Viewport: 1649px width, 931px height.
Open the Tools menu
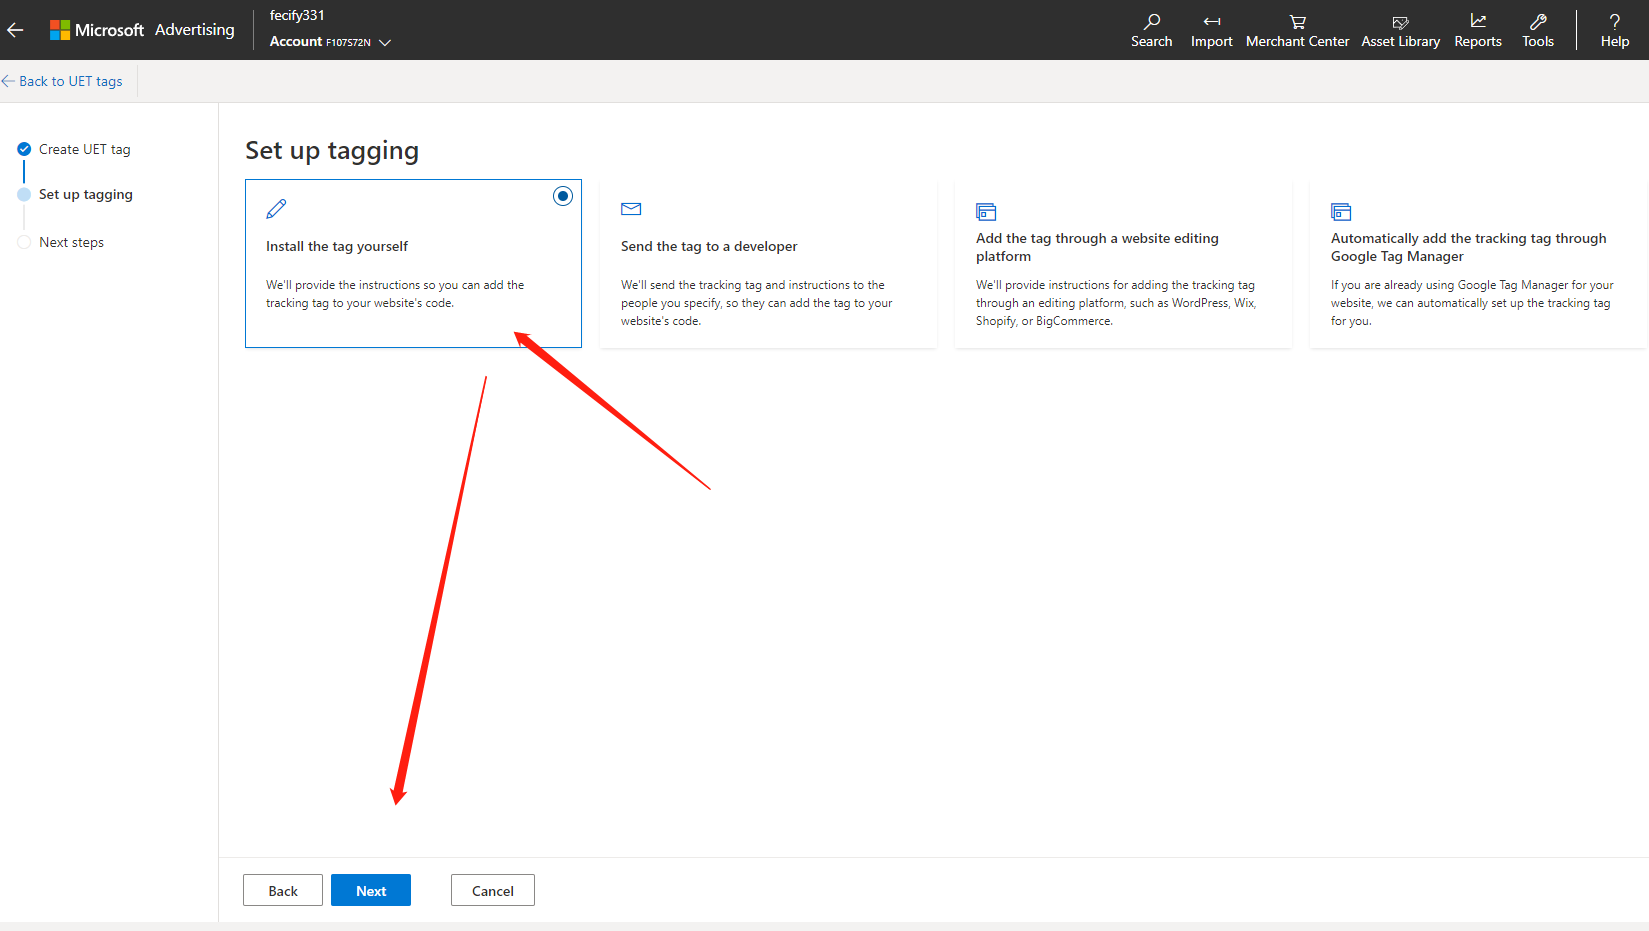pos(1538,30)
